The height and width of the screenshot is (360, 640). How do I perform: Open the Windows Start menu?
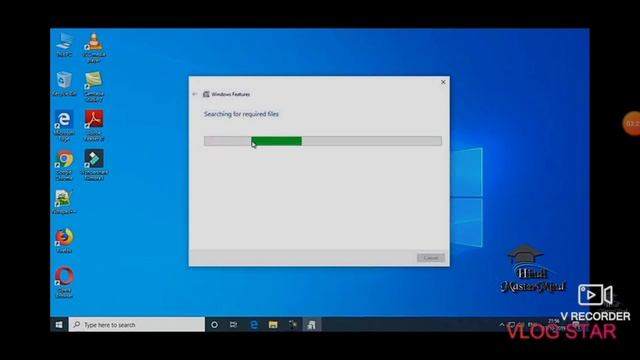click(59, 324)
